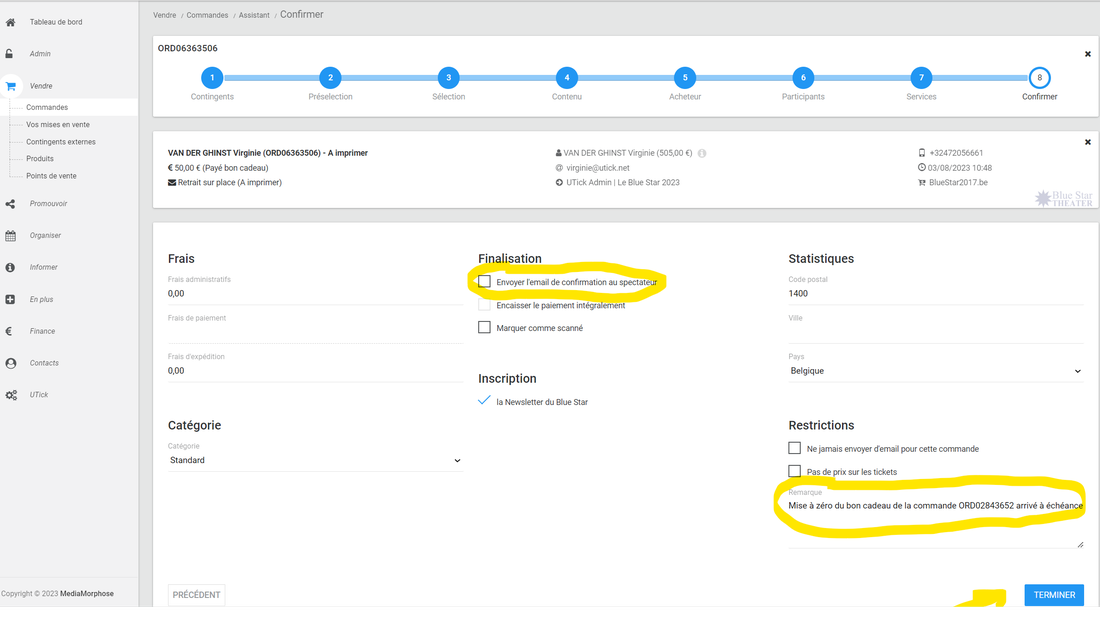The height and width of the screenshot is (622, 1100).
Task: Click the UTick gears icon
Action: [11, 395]
